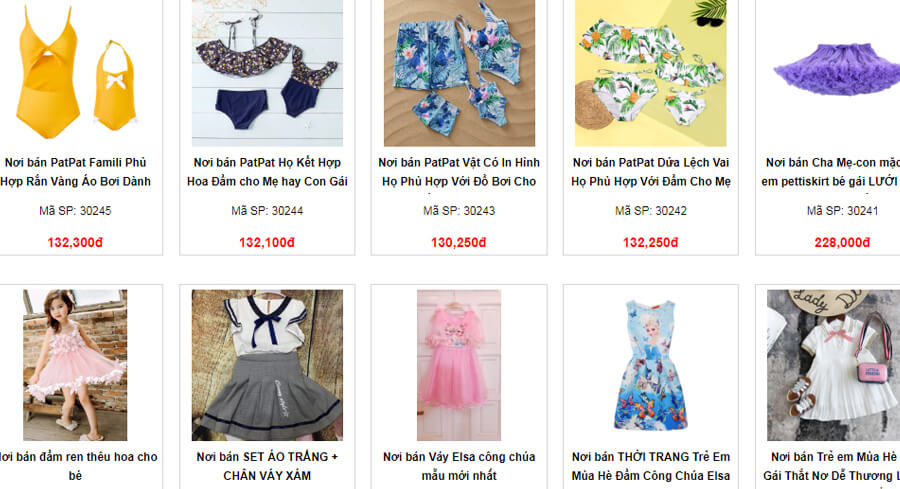Screen dimensions: 900x489
Task: Open the pink Elsa princess dress image
Action: click(x=459, y=365)
